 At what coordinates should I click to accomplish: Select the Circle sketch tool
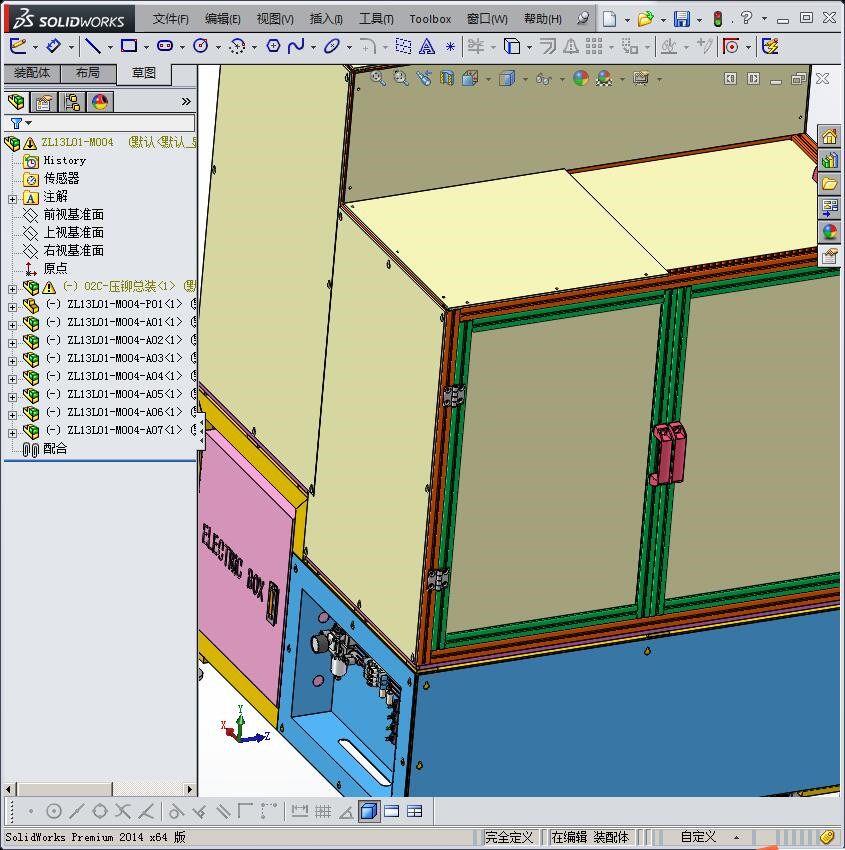tap(201, 46)
